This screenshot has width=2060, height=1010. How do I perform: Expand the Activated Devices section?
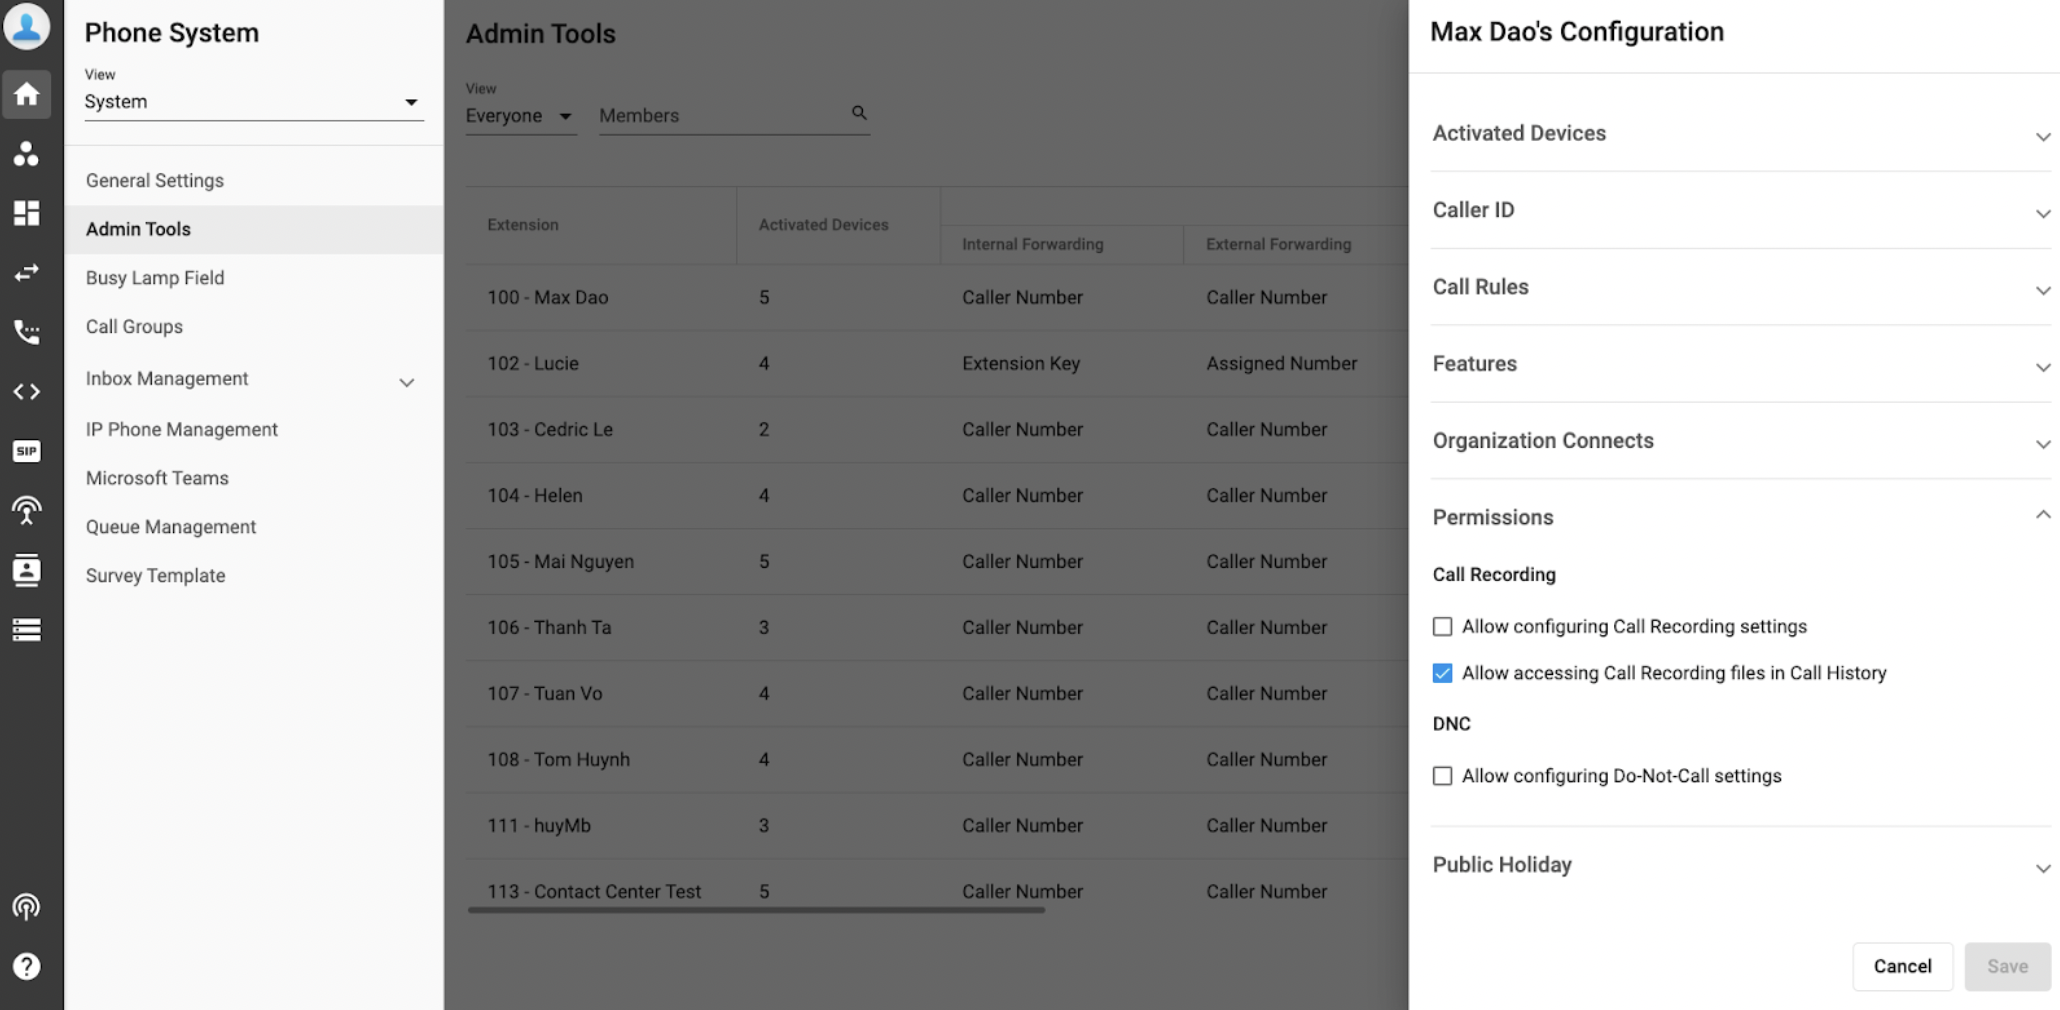pos(1741,134)
